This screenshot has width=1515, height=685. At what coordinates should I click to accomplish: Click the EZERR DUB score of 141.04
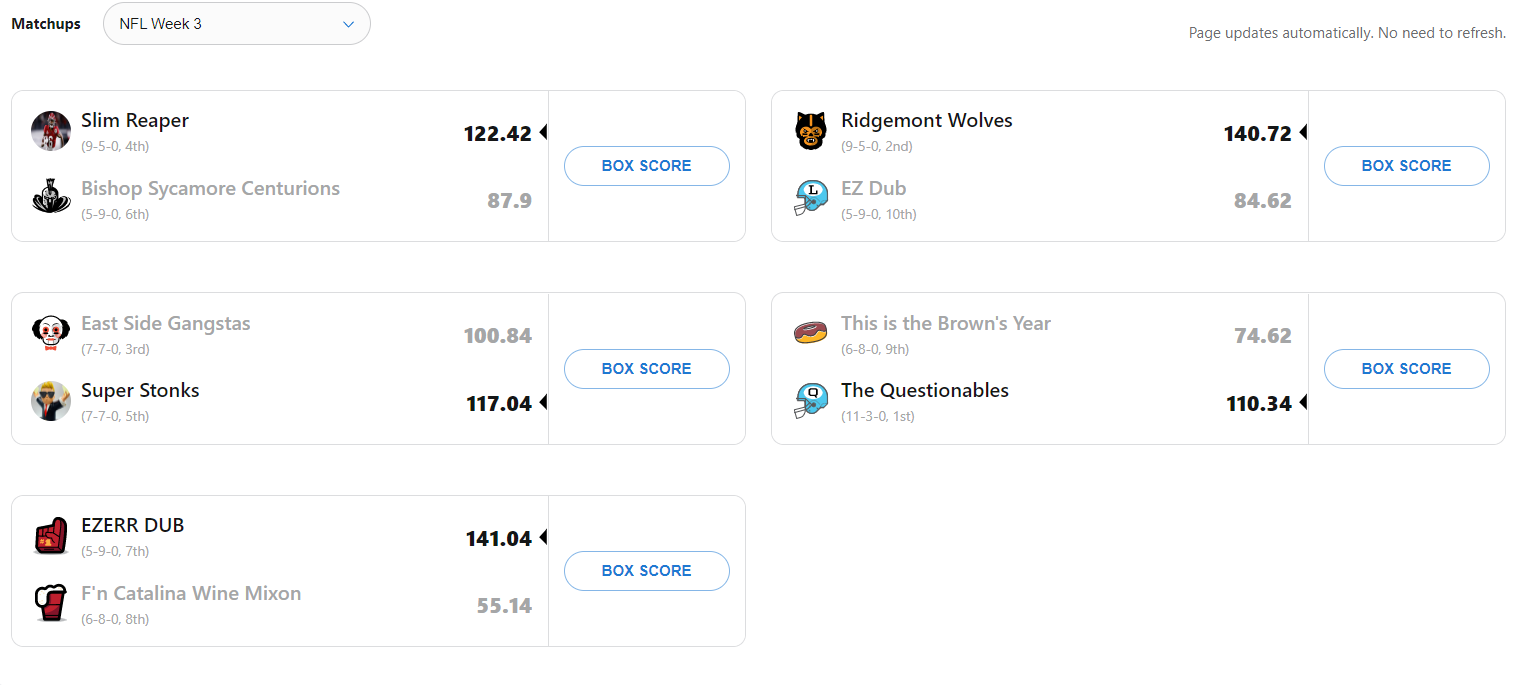[x=498, y=539]
